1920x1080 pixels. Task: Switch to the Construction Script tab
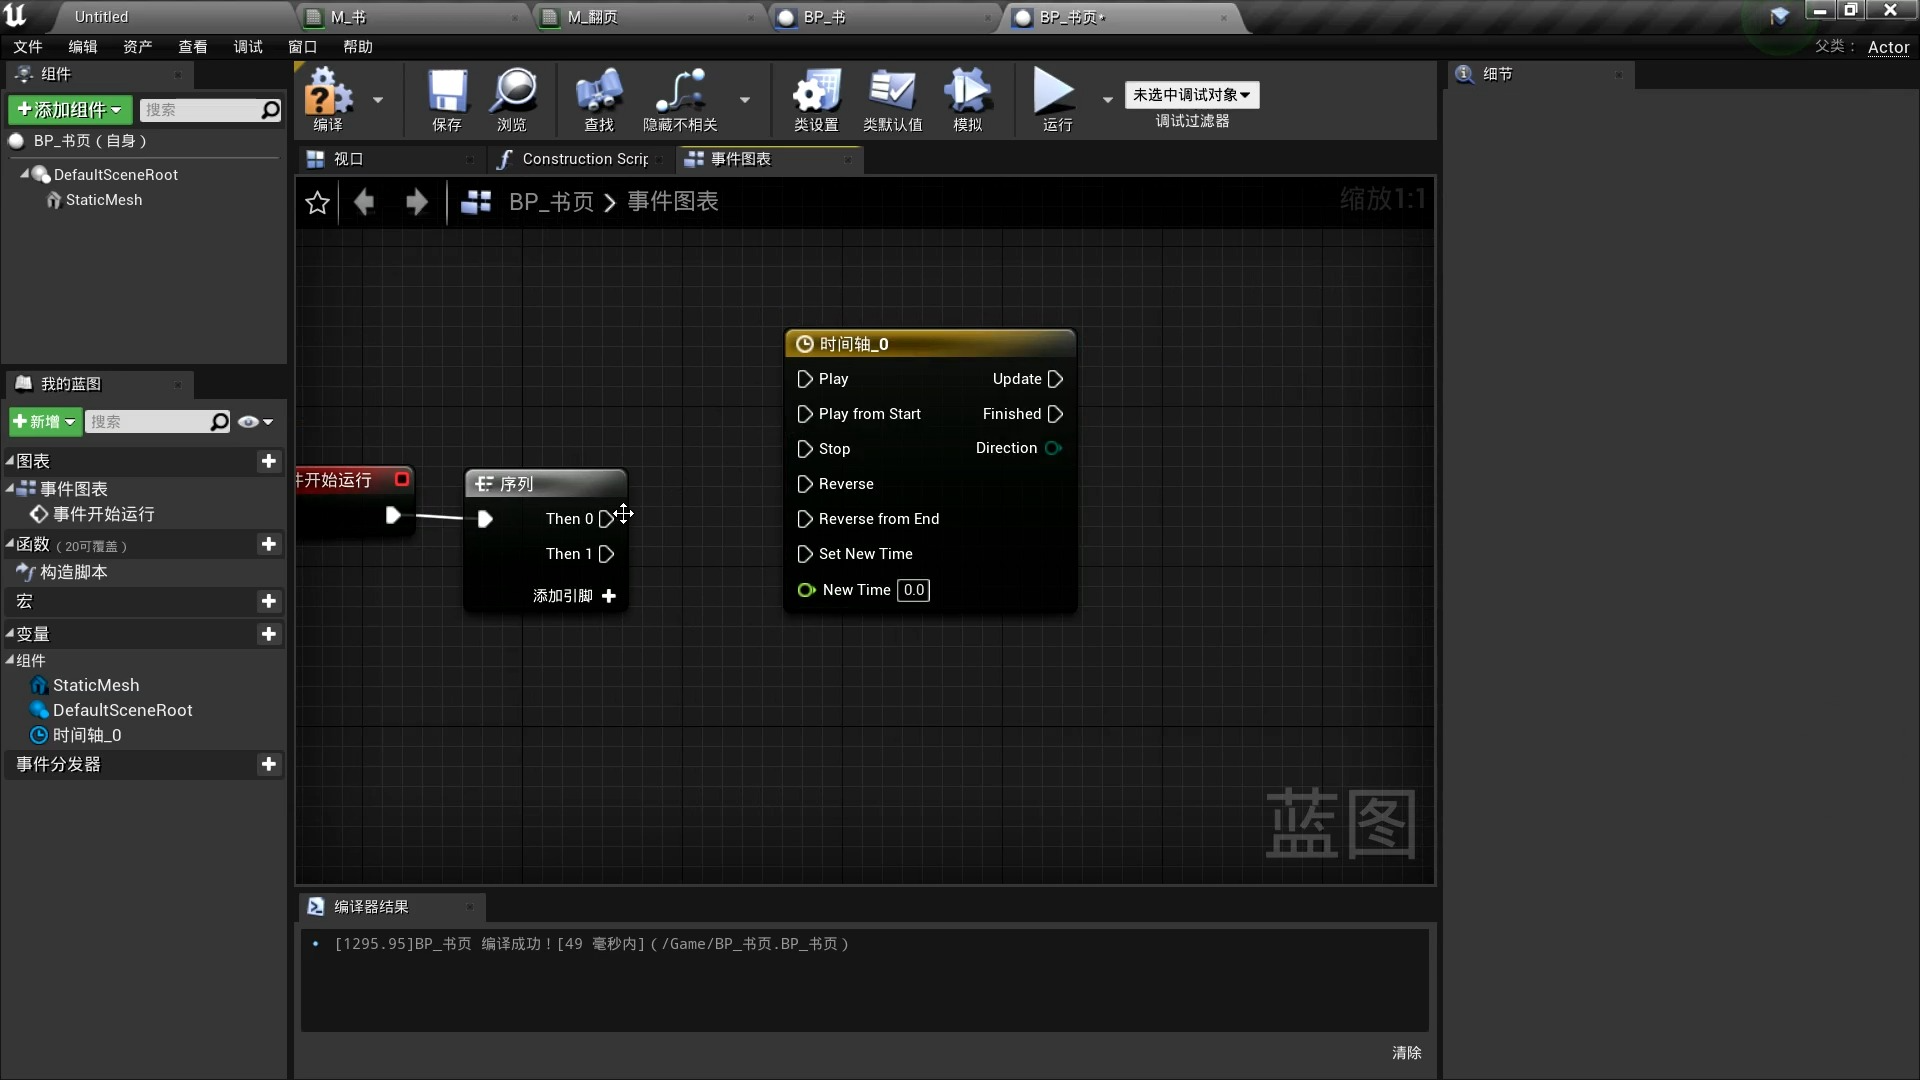(583, 159)
